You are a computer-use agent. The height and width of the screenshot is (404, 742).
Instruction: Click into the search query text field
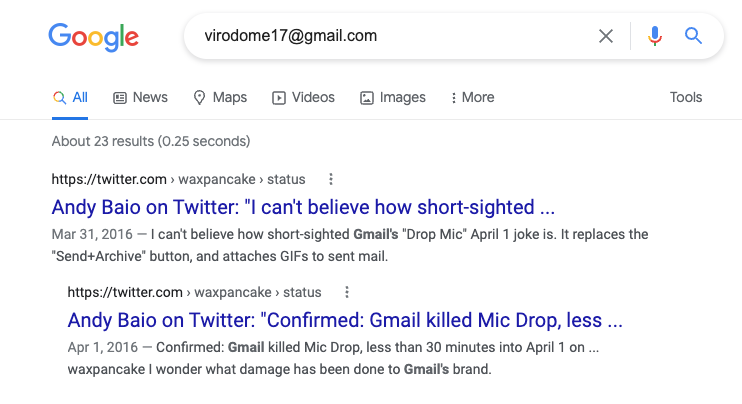pyautogui.click(x=393, y=36)
